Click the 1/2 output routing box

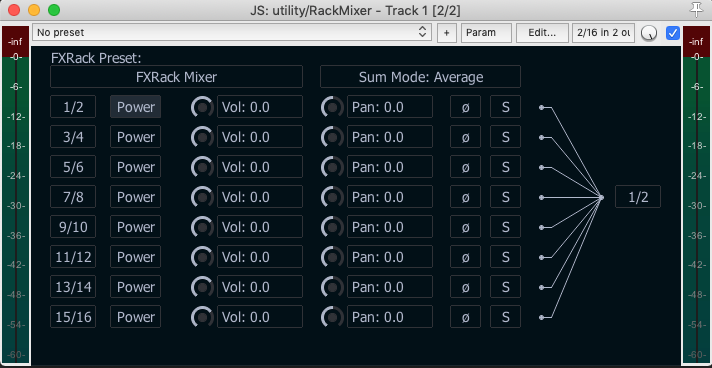[x=638, y=197]
